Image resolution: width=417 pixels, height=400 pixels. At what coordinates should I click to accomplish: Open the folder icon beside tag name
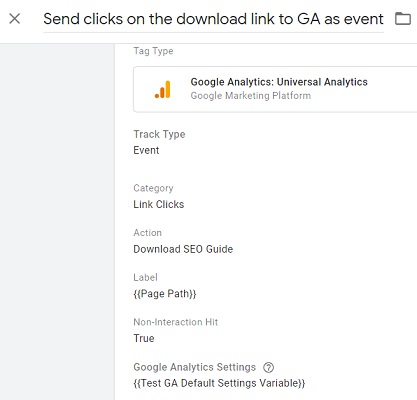(x=403, y=19)
